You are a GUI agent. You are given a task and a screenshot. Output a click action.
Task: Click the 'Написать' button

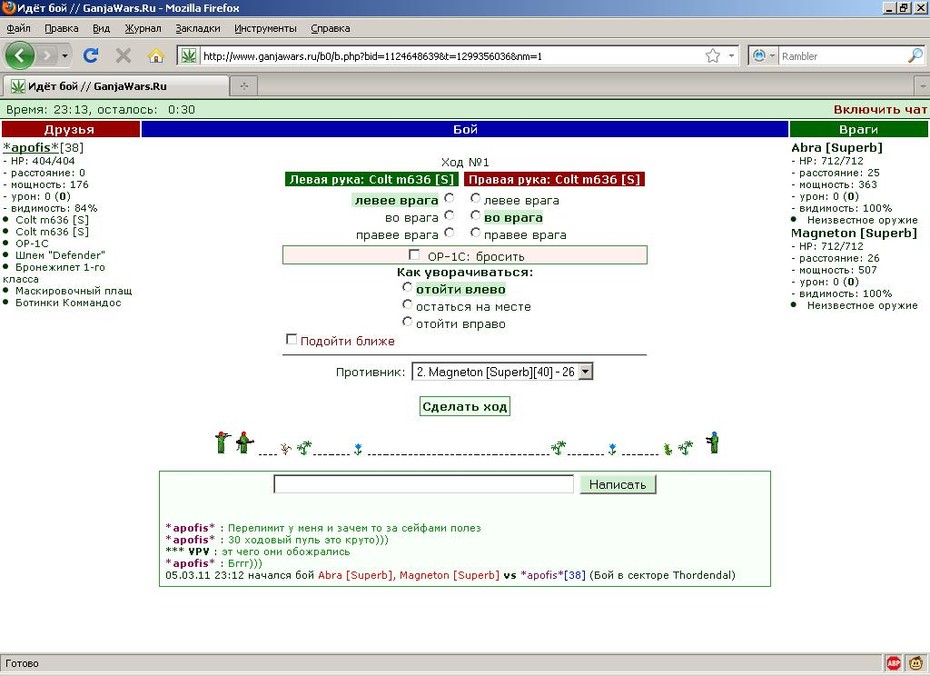coord(617,484)
